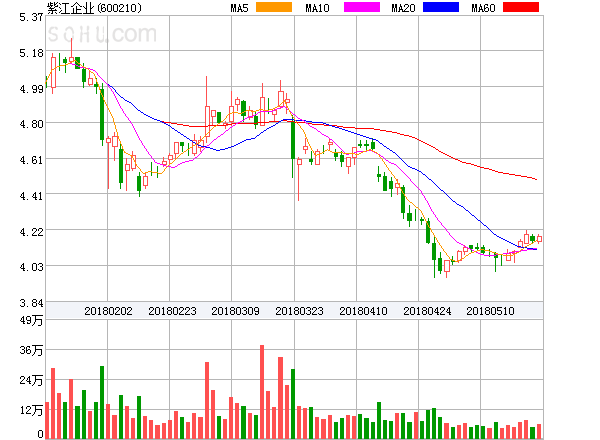This screenshot has height=440, width=600.
Task: Click the tallest red volume bar
Action: pos(262,391)
